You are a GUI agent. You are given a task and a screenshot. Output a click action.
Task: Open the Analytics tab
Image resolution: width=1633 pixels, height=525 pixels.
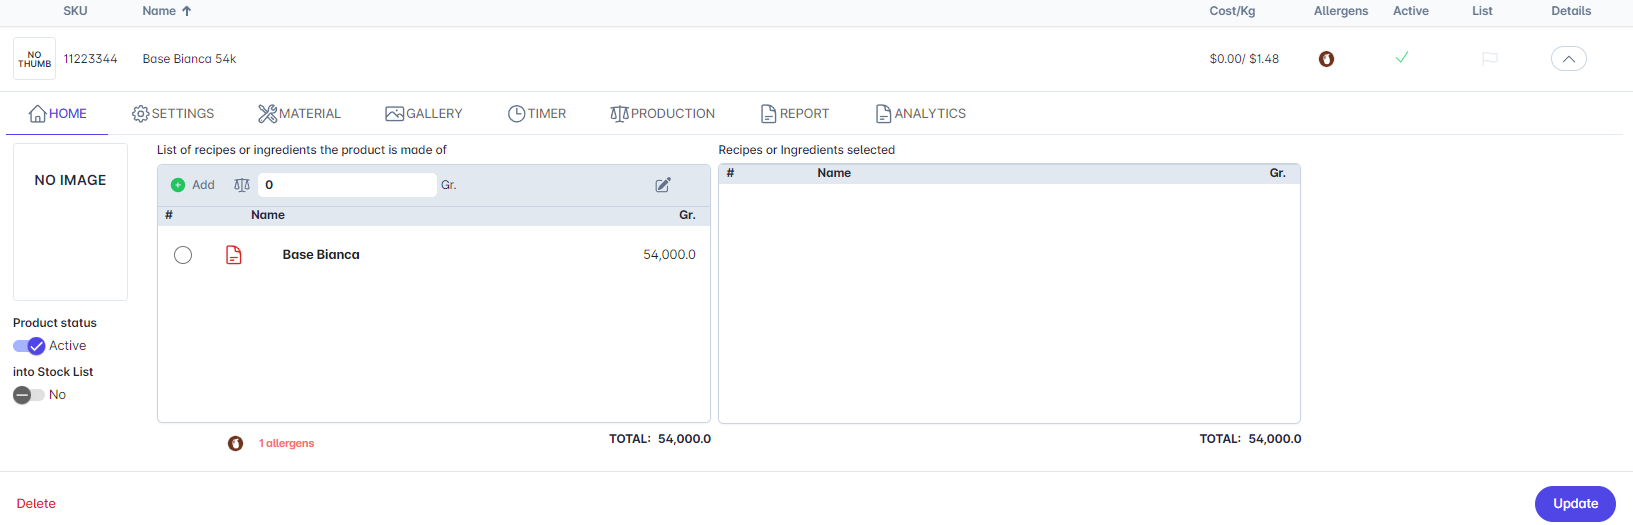(920, 114)
